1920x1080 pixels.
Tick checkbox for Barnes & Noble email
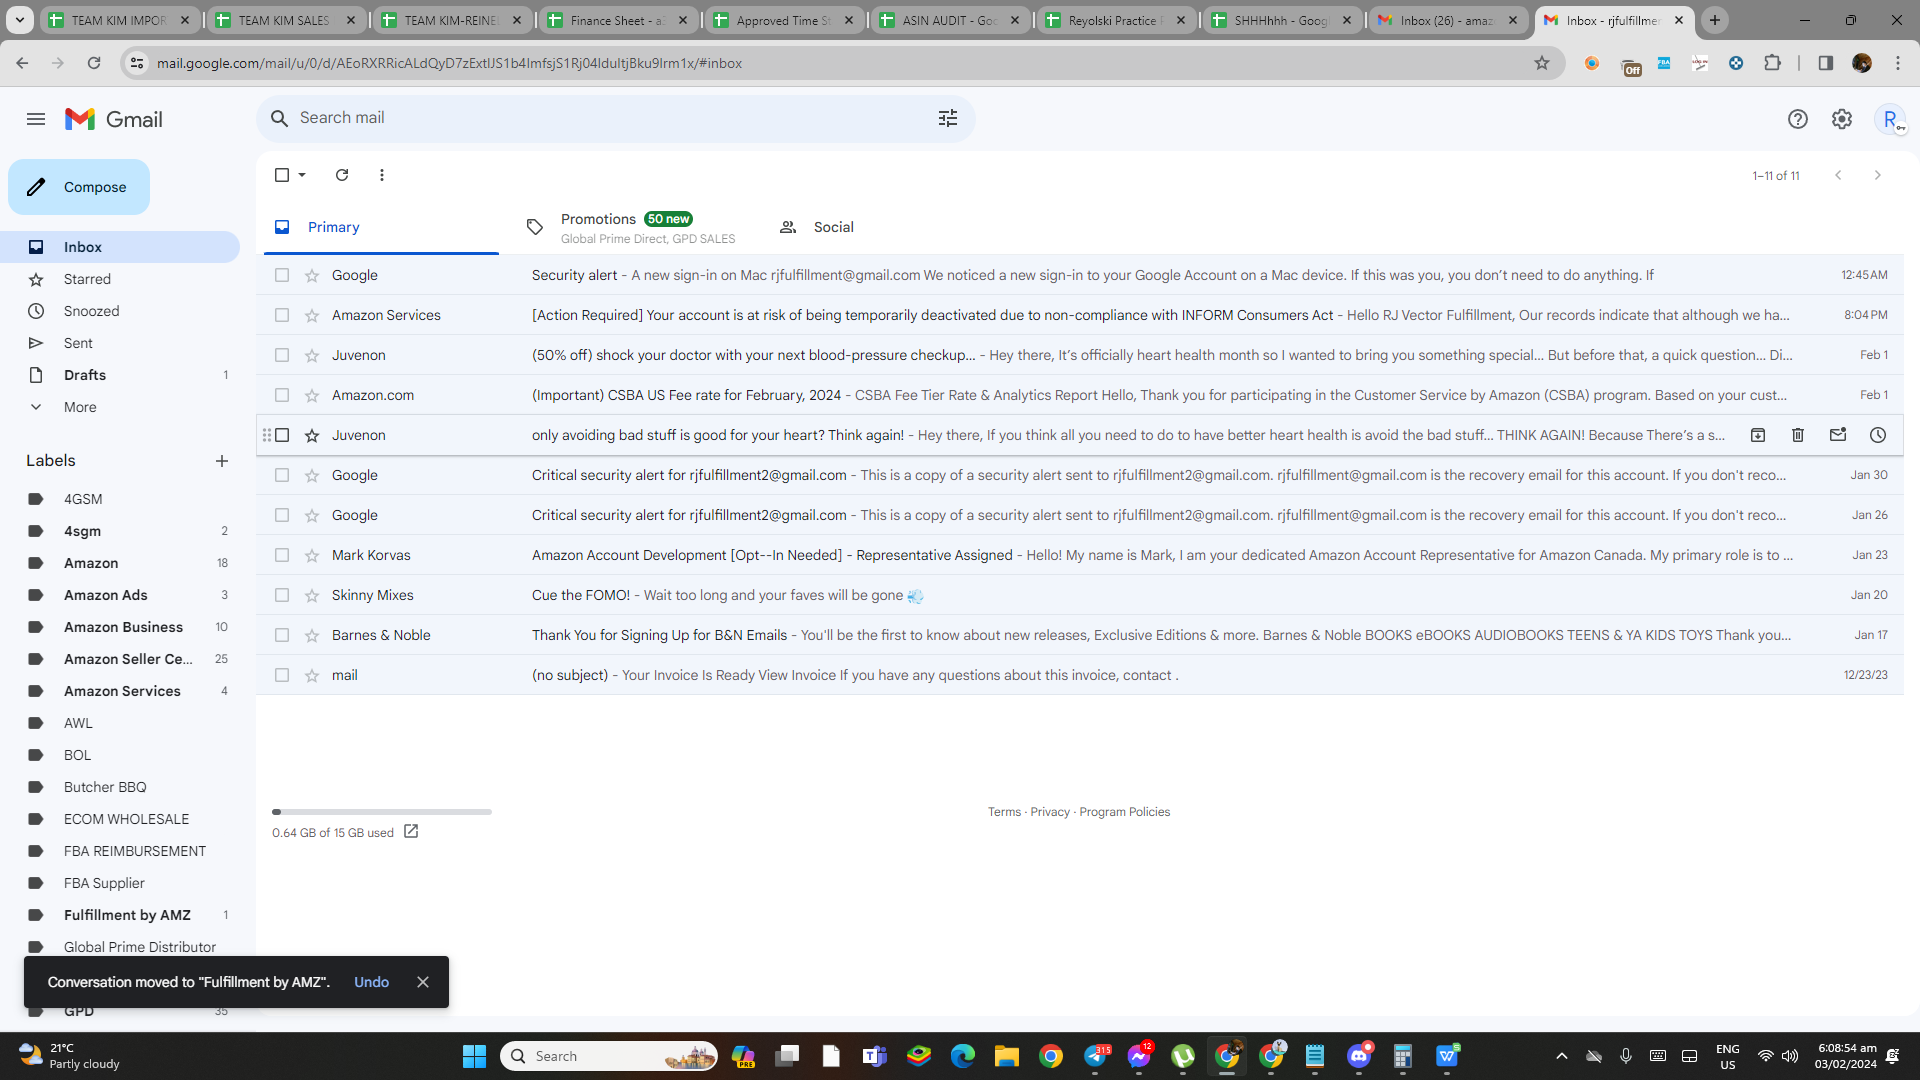click(282, 635)
